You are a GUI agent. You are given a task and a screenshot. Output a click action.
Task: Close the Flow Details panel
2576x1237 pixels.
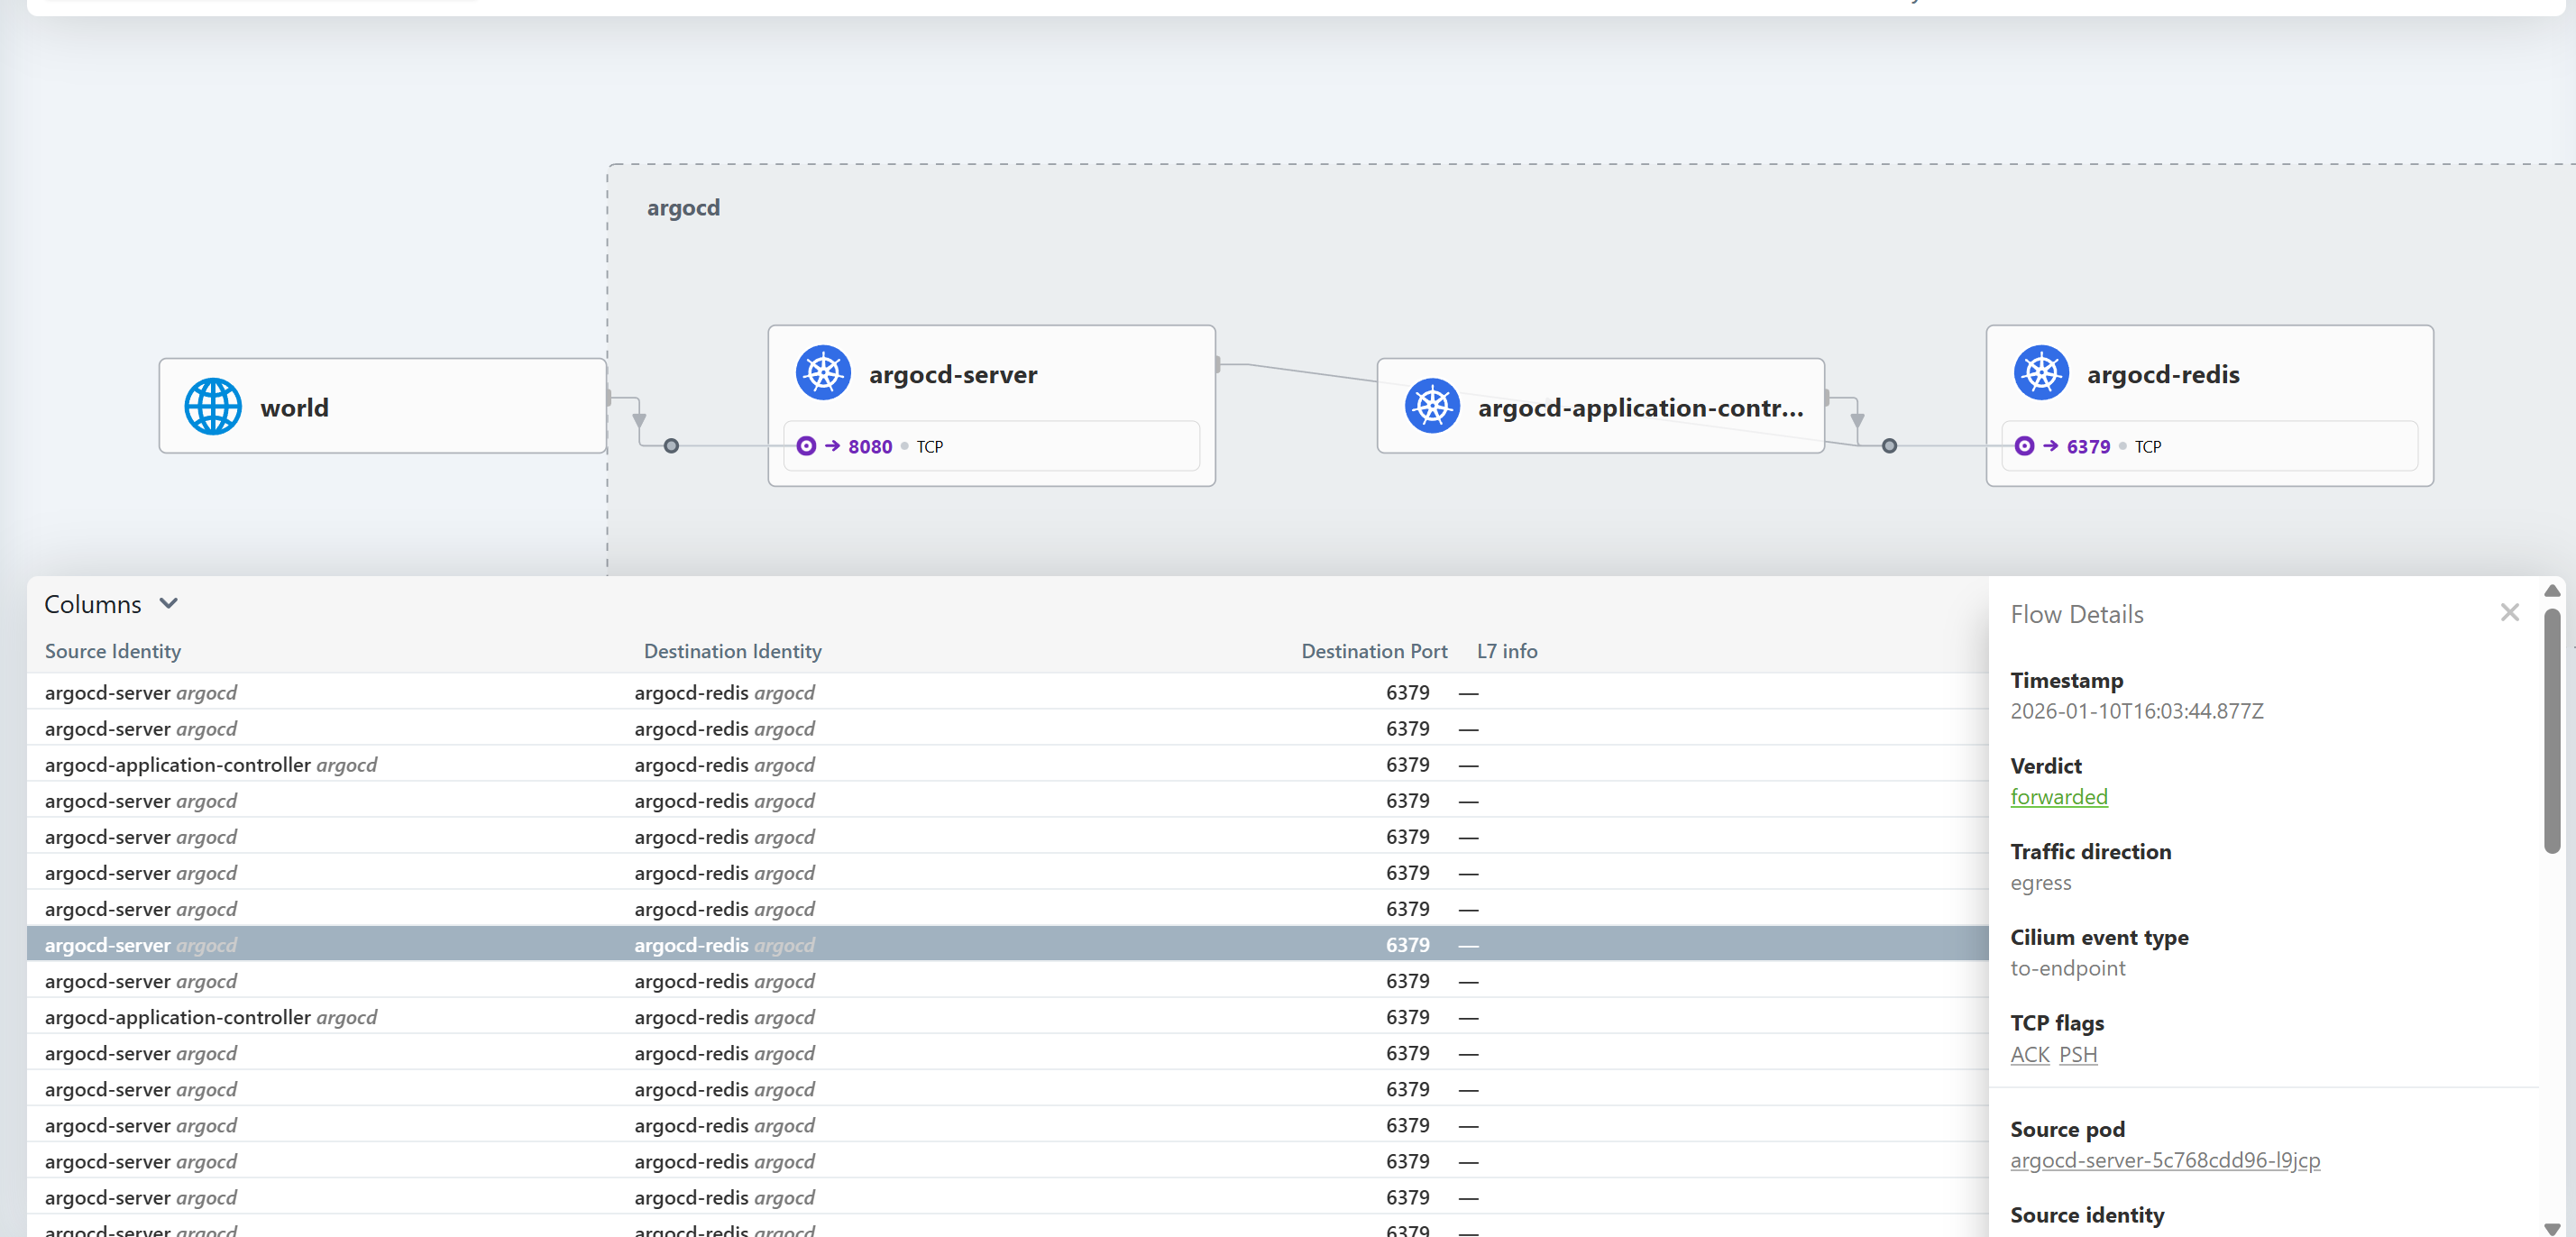(x=2509, y=612)
